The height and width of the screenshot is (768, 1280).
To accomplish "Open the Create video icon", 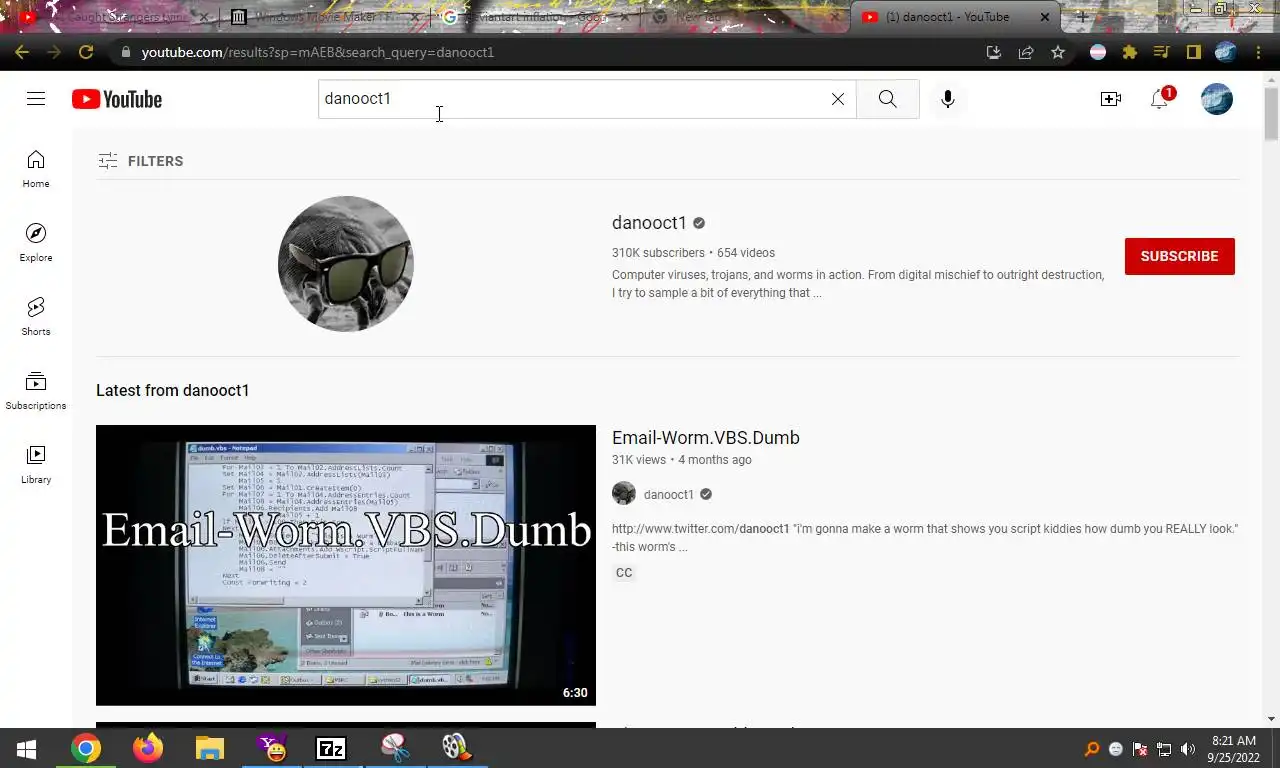I will point(1111,99).
